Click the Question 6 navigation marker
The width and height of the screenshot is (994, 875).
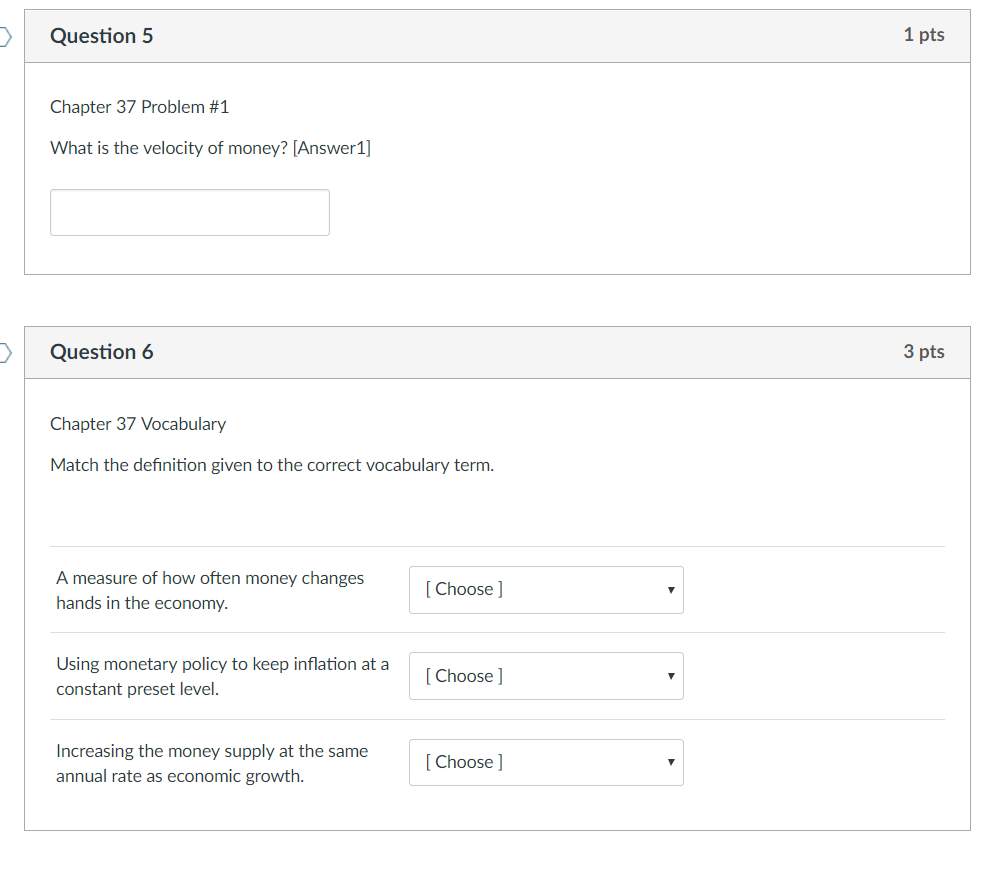pyautogui.click(x=4, y=352)
